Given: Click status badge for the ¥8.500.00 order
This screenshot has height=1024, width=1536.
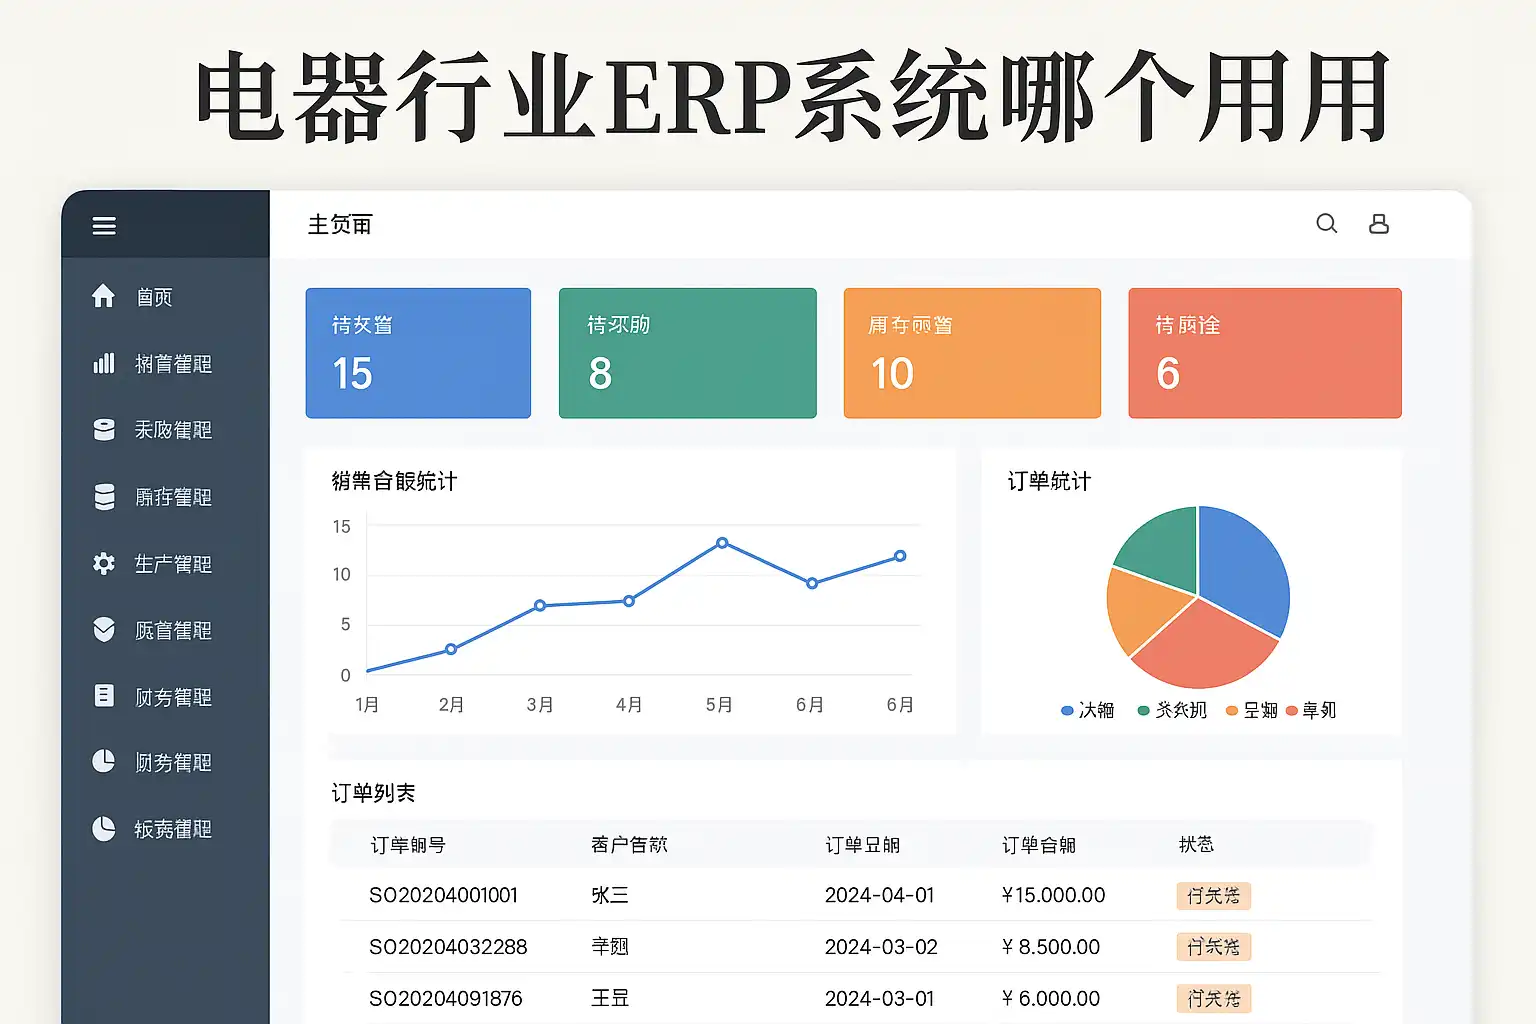Looking at the screenshot, I should (1213, 947).
